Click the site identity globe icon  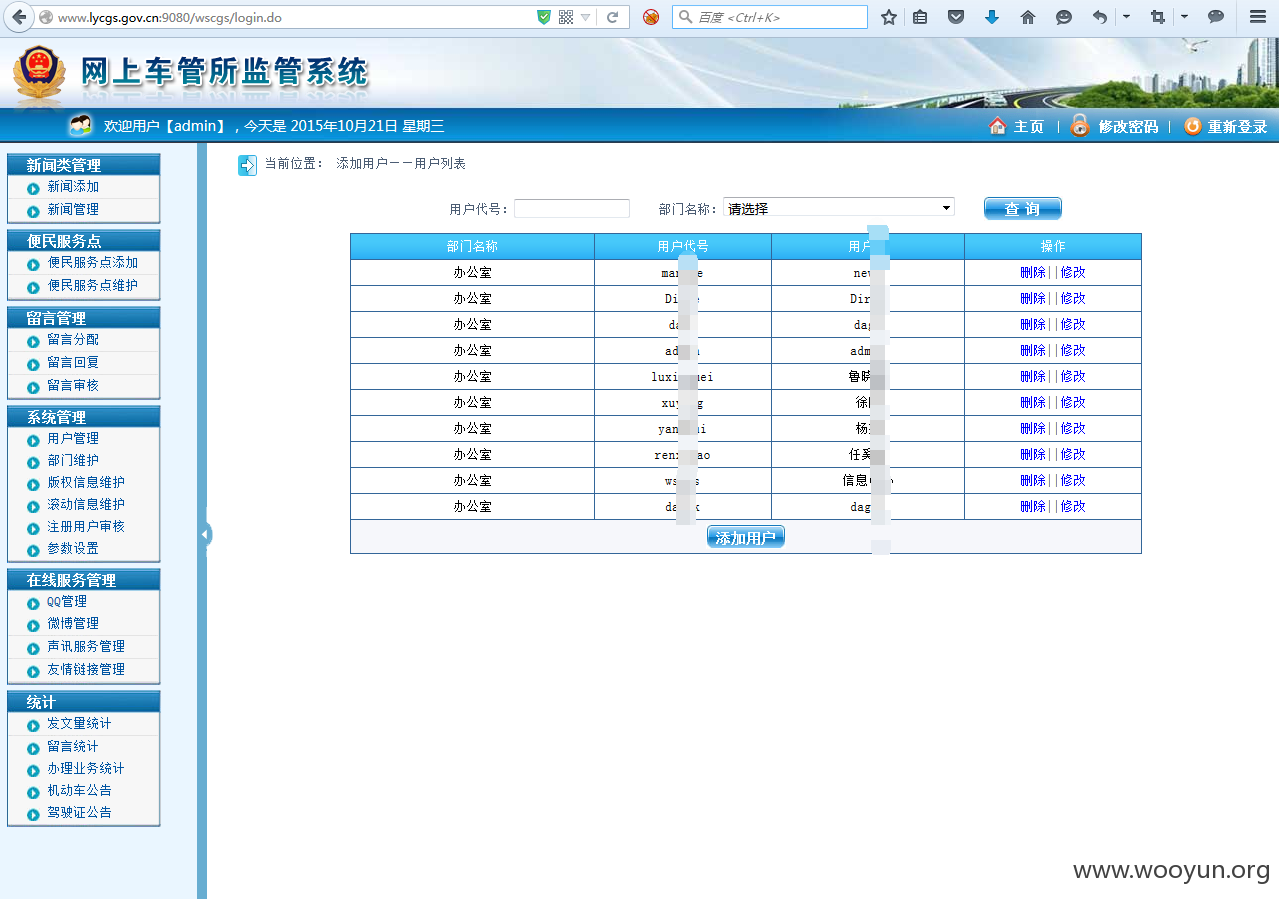(46, 17)
